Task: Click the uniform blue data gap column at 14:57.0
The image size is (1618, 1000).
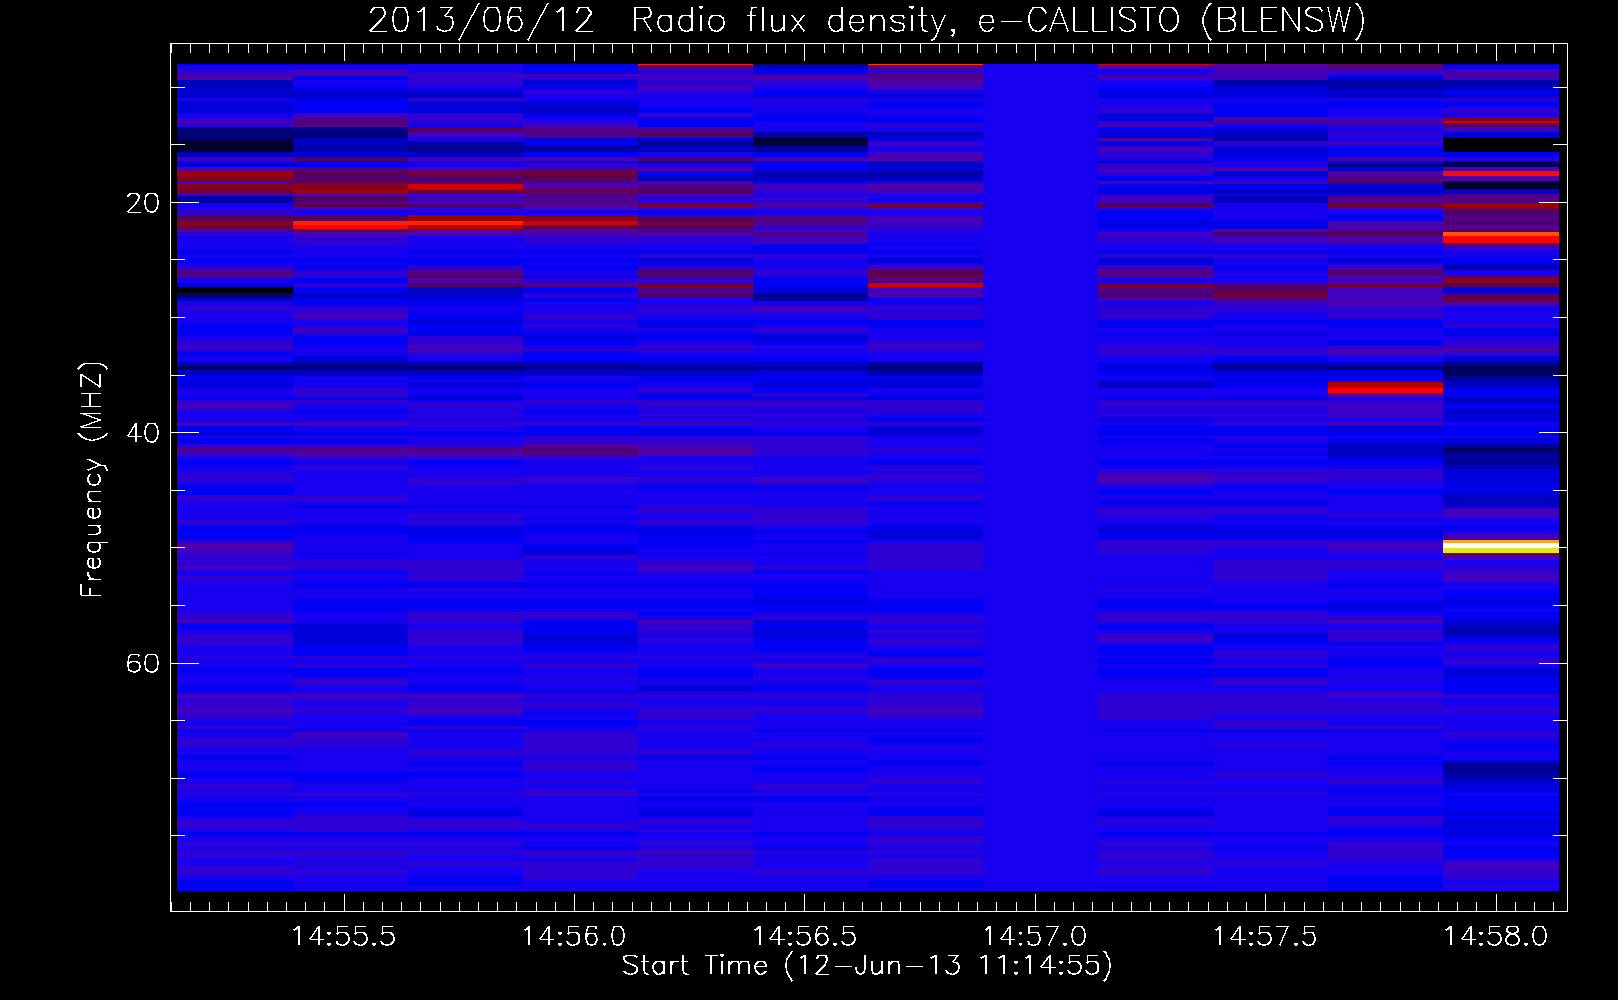Action: pos(1040,477)
